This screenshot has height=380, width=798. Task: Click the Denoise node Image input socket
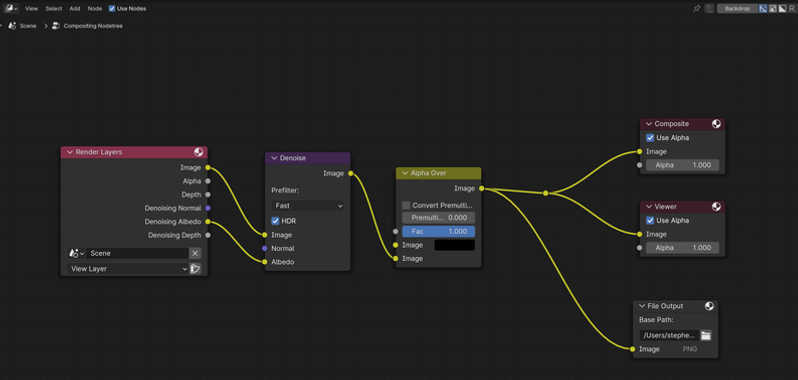[x=265, y=235]
